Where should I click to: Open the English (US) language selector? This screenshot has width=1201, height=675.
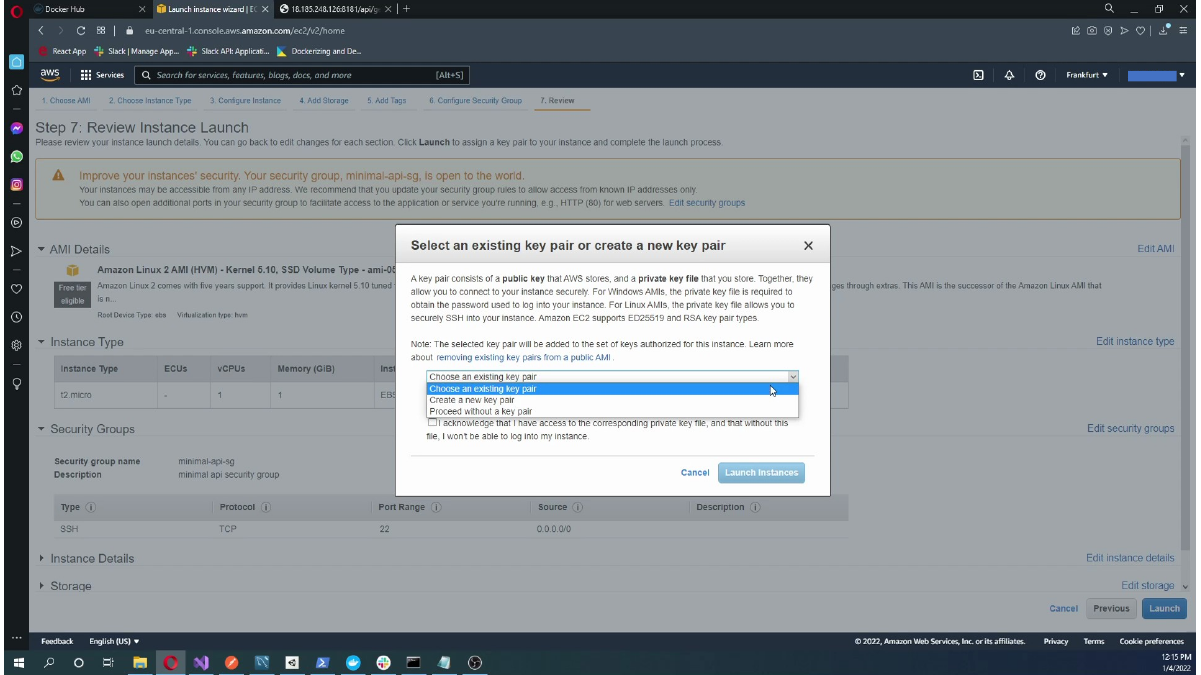point(114,641)
